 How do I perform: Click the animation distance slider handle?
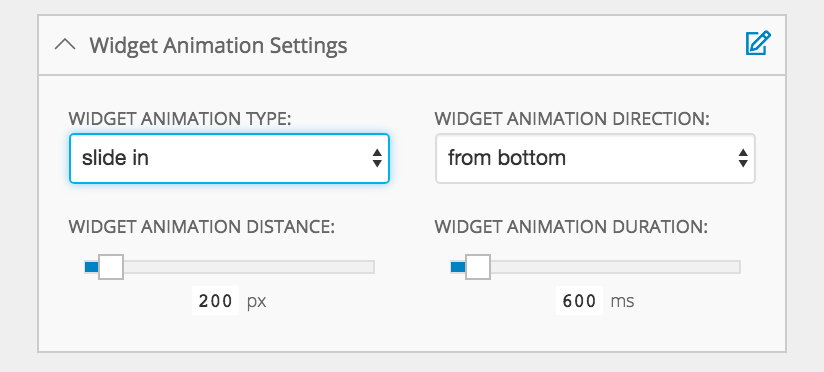111,267
